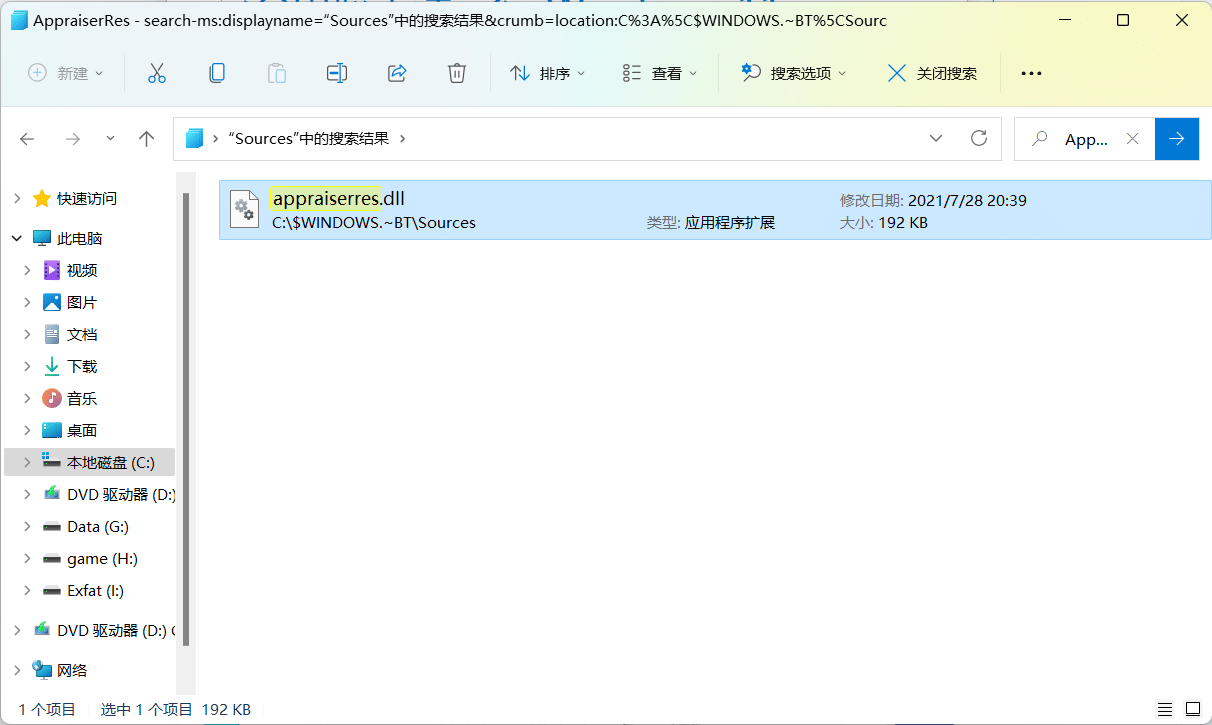Viewport: 1212px width, 725px height.
Task: Open 图片 folder in sidebar
Action: coord(82,303)
